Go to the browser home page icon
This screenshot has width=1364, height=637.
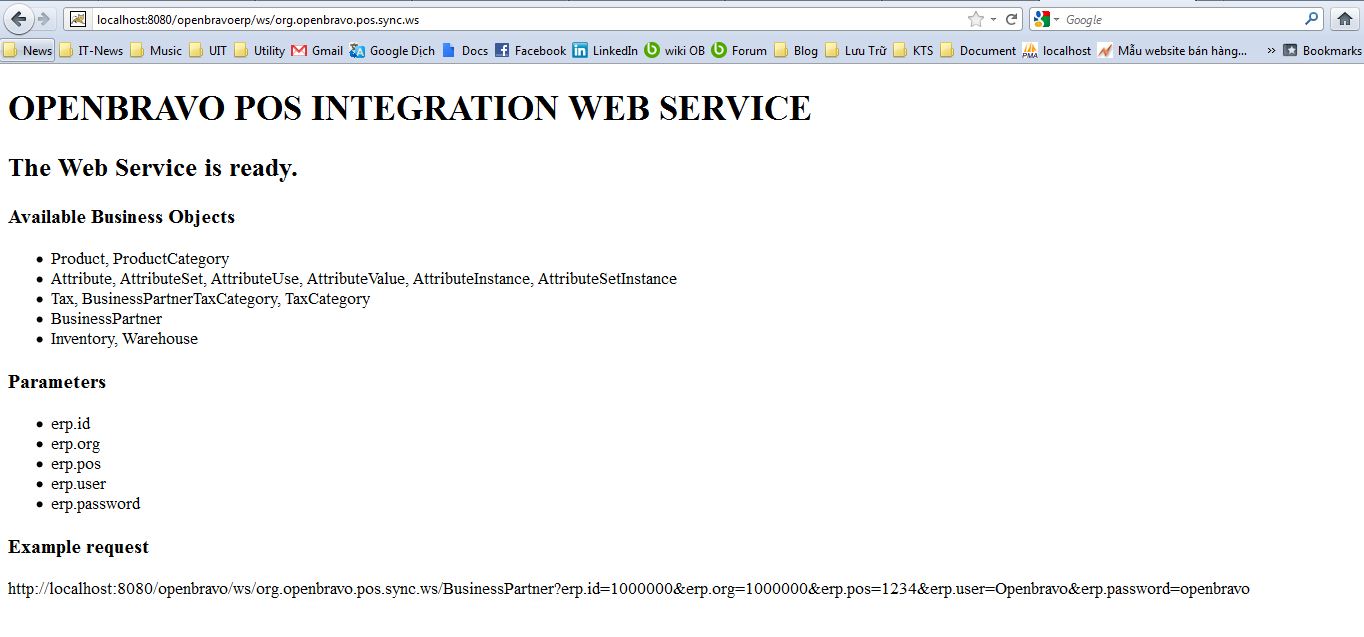point(1345,19)
